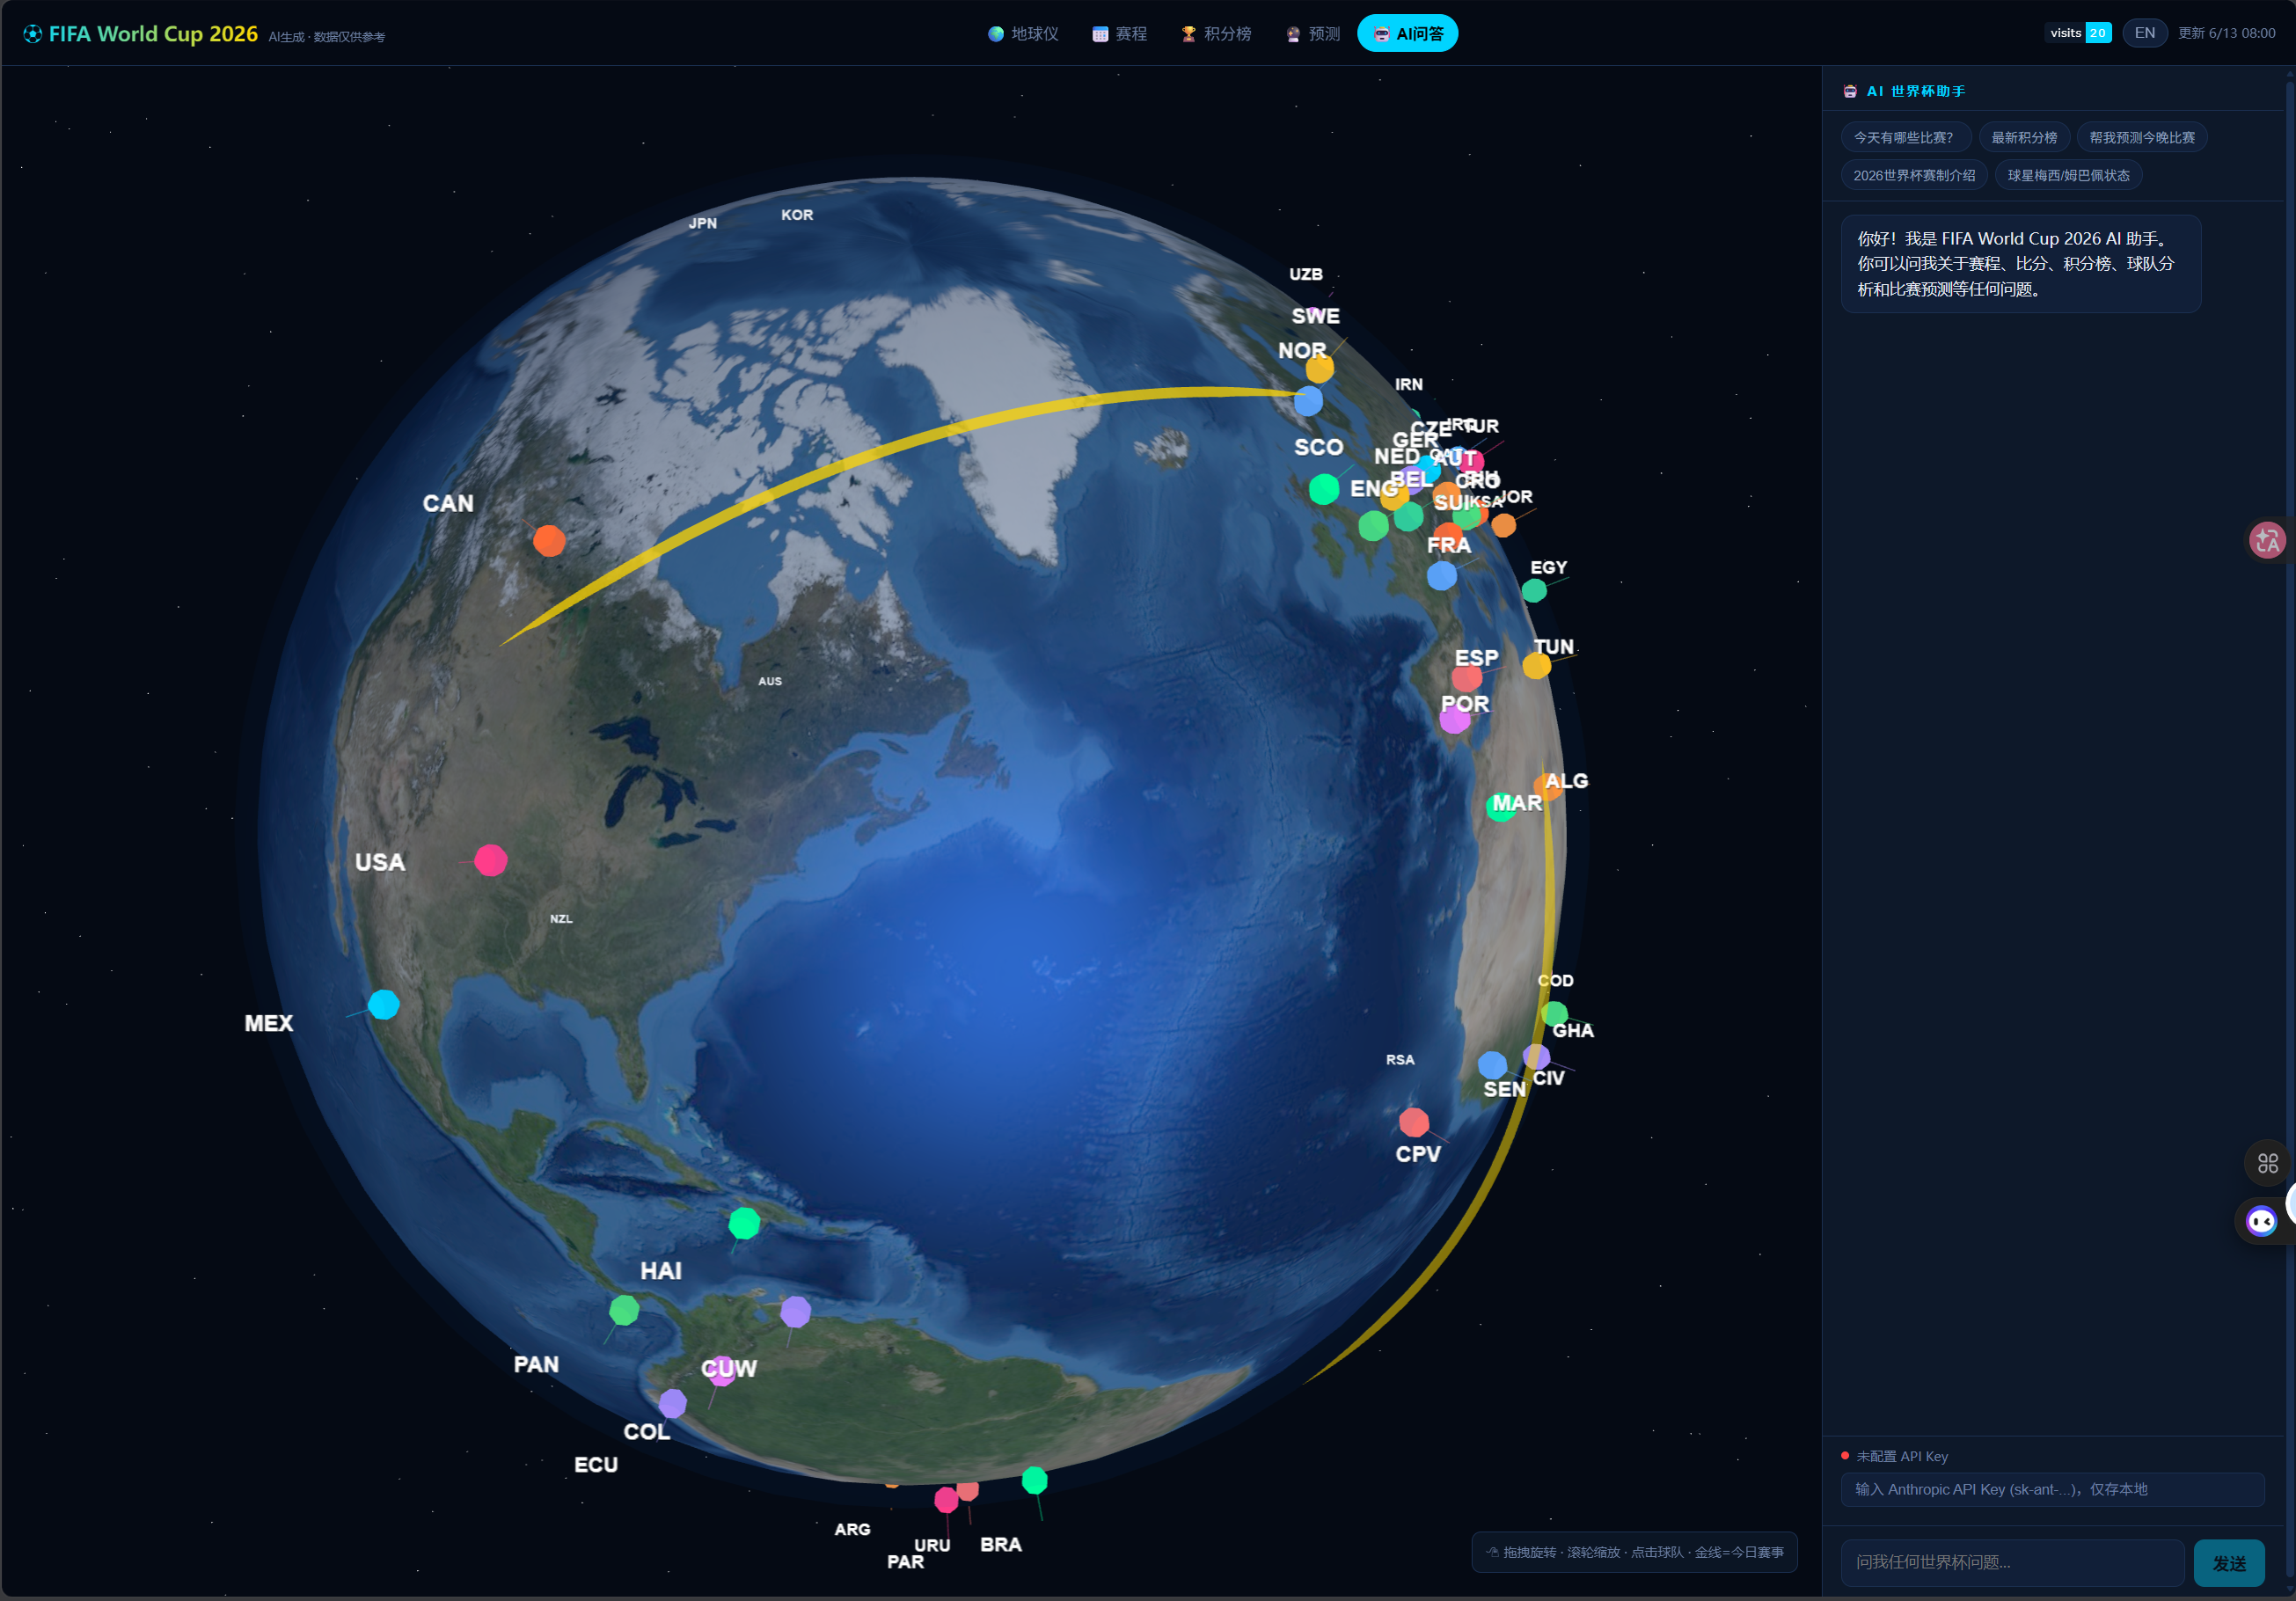This screenshot has width=2296, height=1601.
Task: Open the four-squares grid floating icon
Action: 2267,1163
